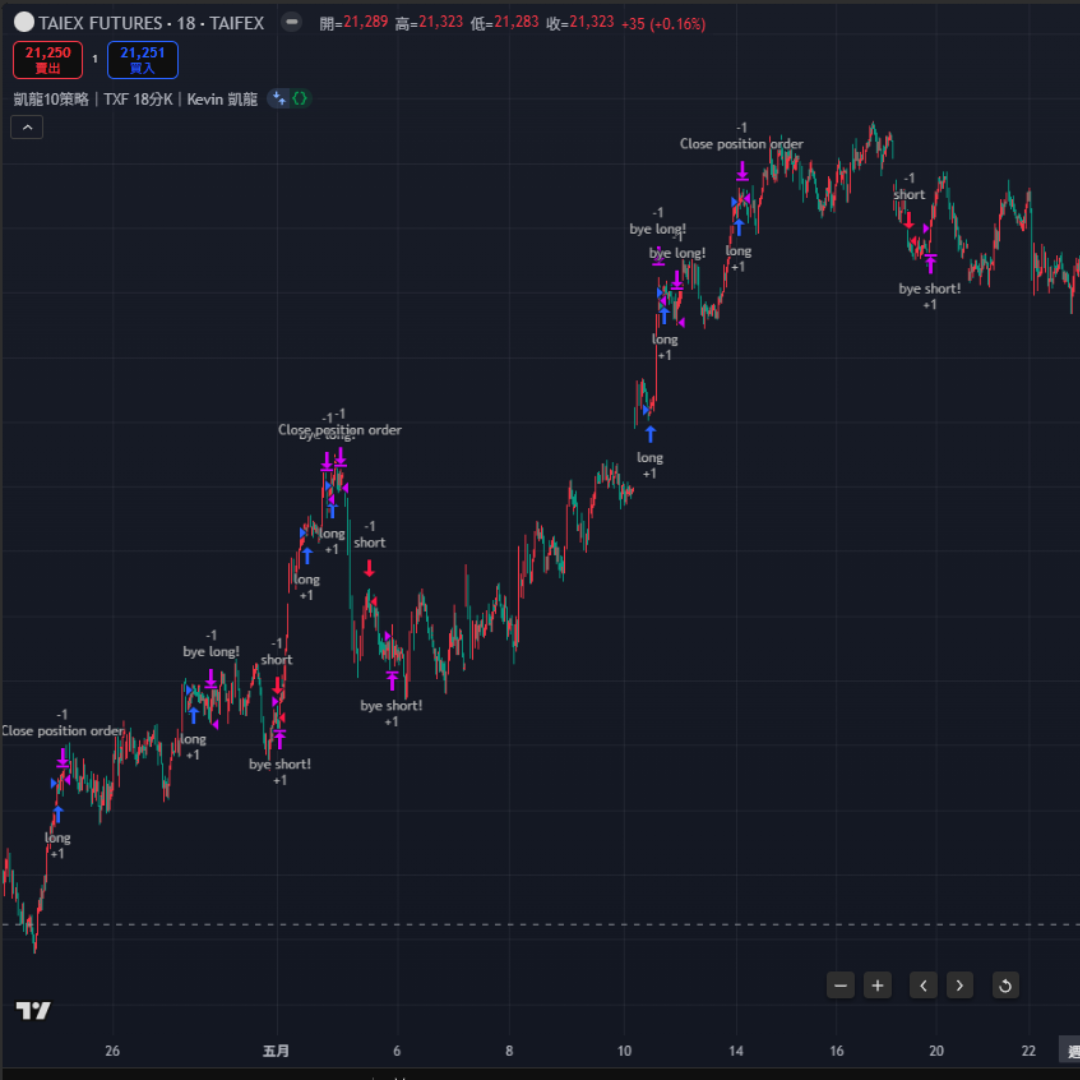This screenshot has width=1080, height=1080.
Task: Click the date label 22 on time axis
Action: pyautogui.click(x=1028, y=1050)
